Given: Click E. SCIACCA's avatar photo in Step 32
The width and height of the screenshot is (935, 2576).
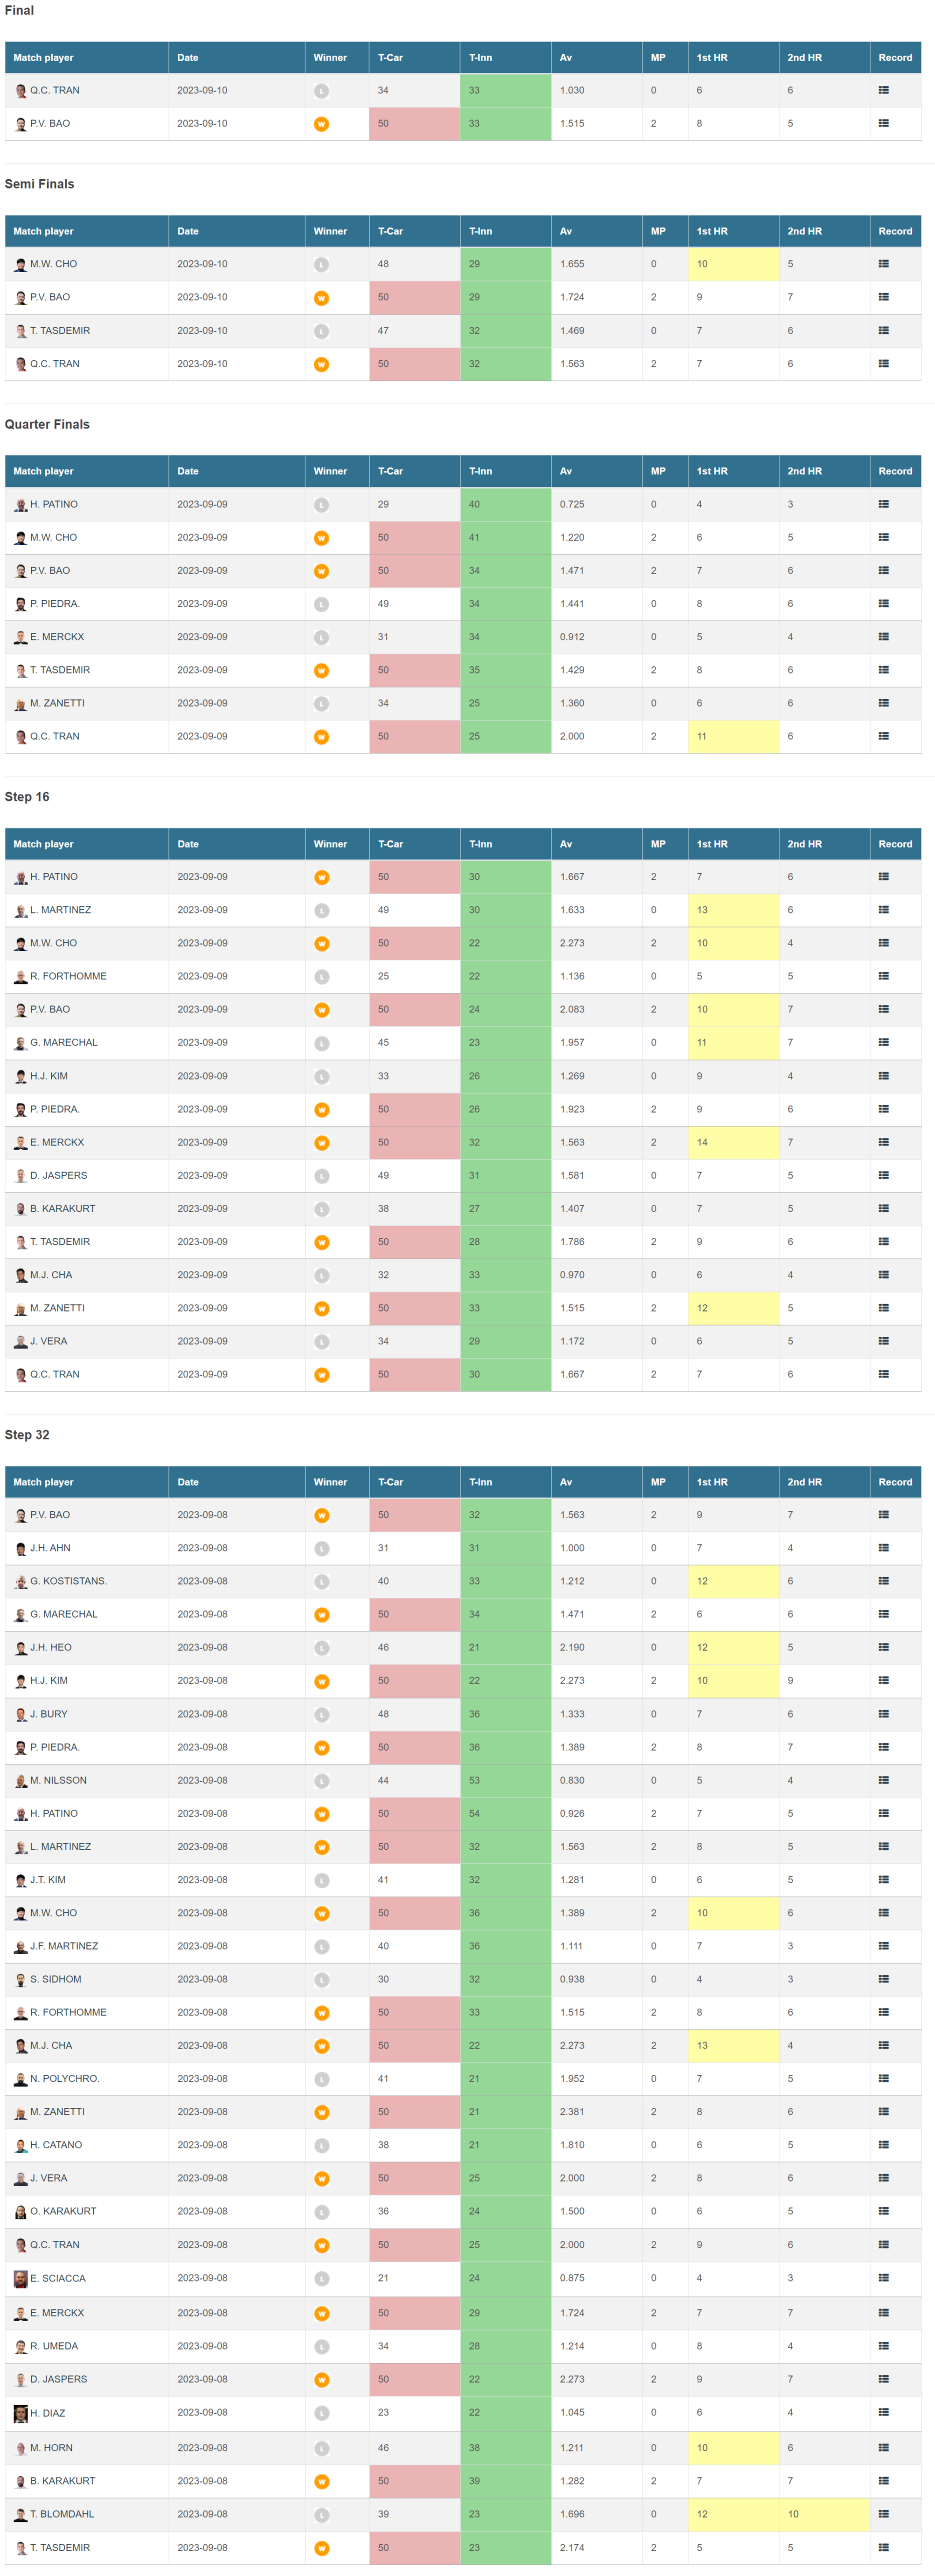Looking at the screenshot, I should point(20,2279).
